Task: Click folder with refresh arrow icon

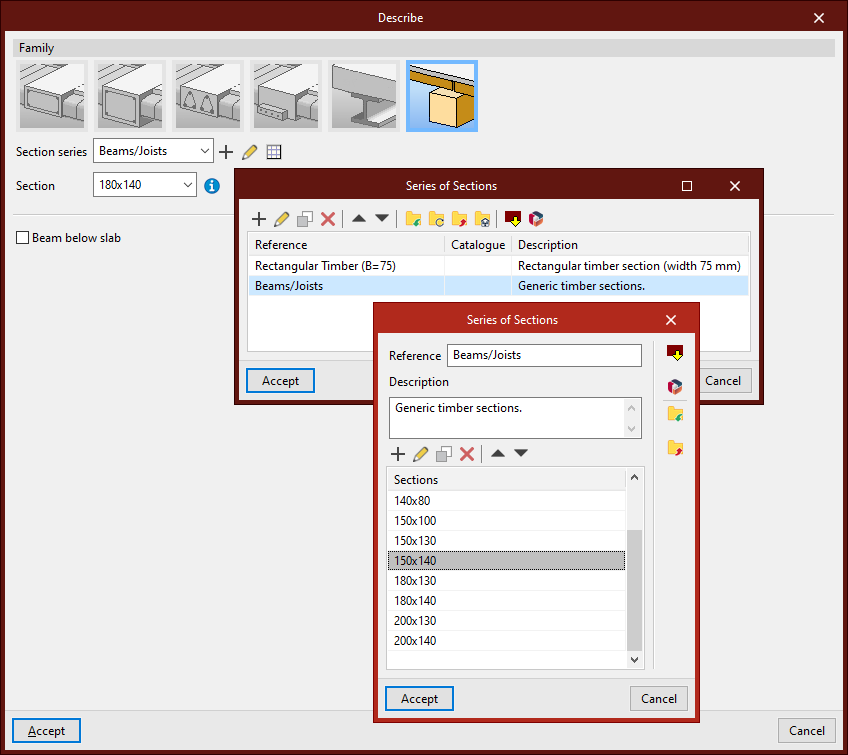Action: (x=436, y=219)
